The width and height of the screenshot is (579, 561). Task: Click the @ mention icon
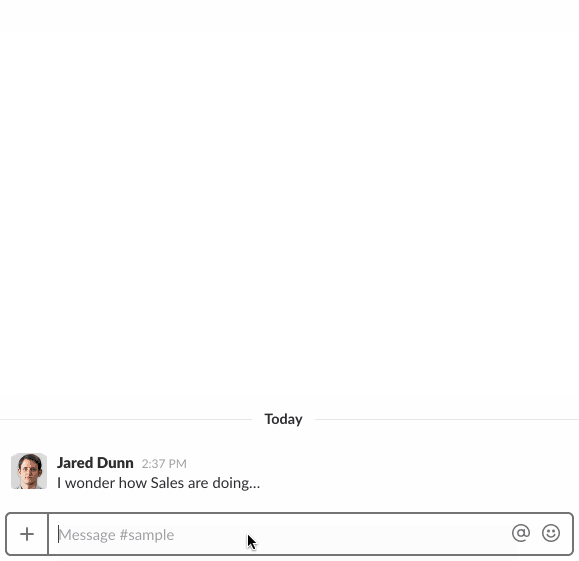coord(521,533)
